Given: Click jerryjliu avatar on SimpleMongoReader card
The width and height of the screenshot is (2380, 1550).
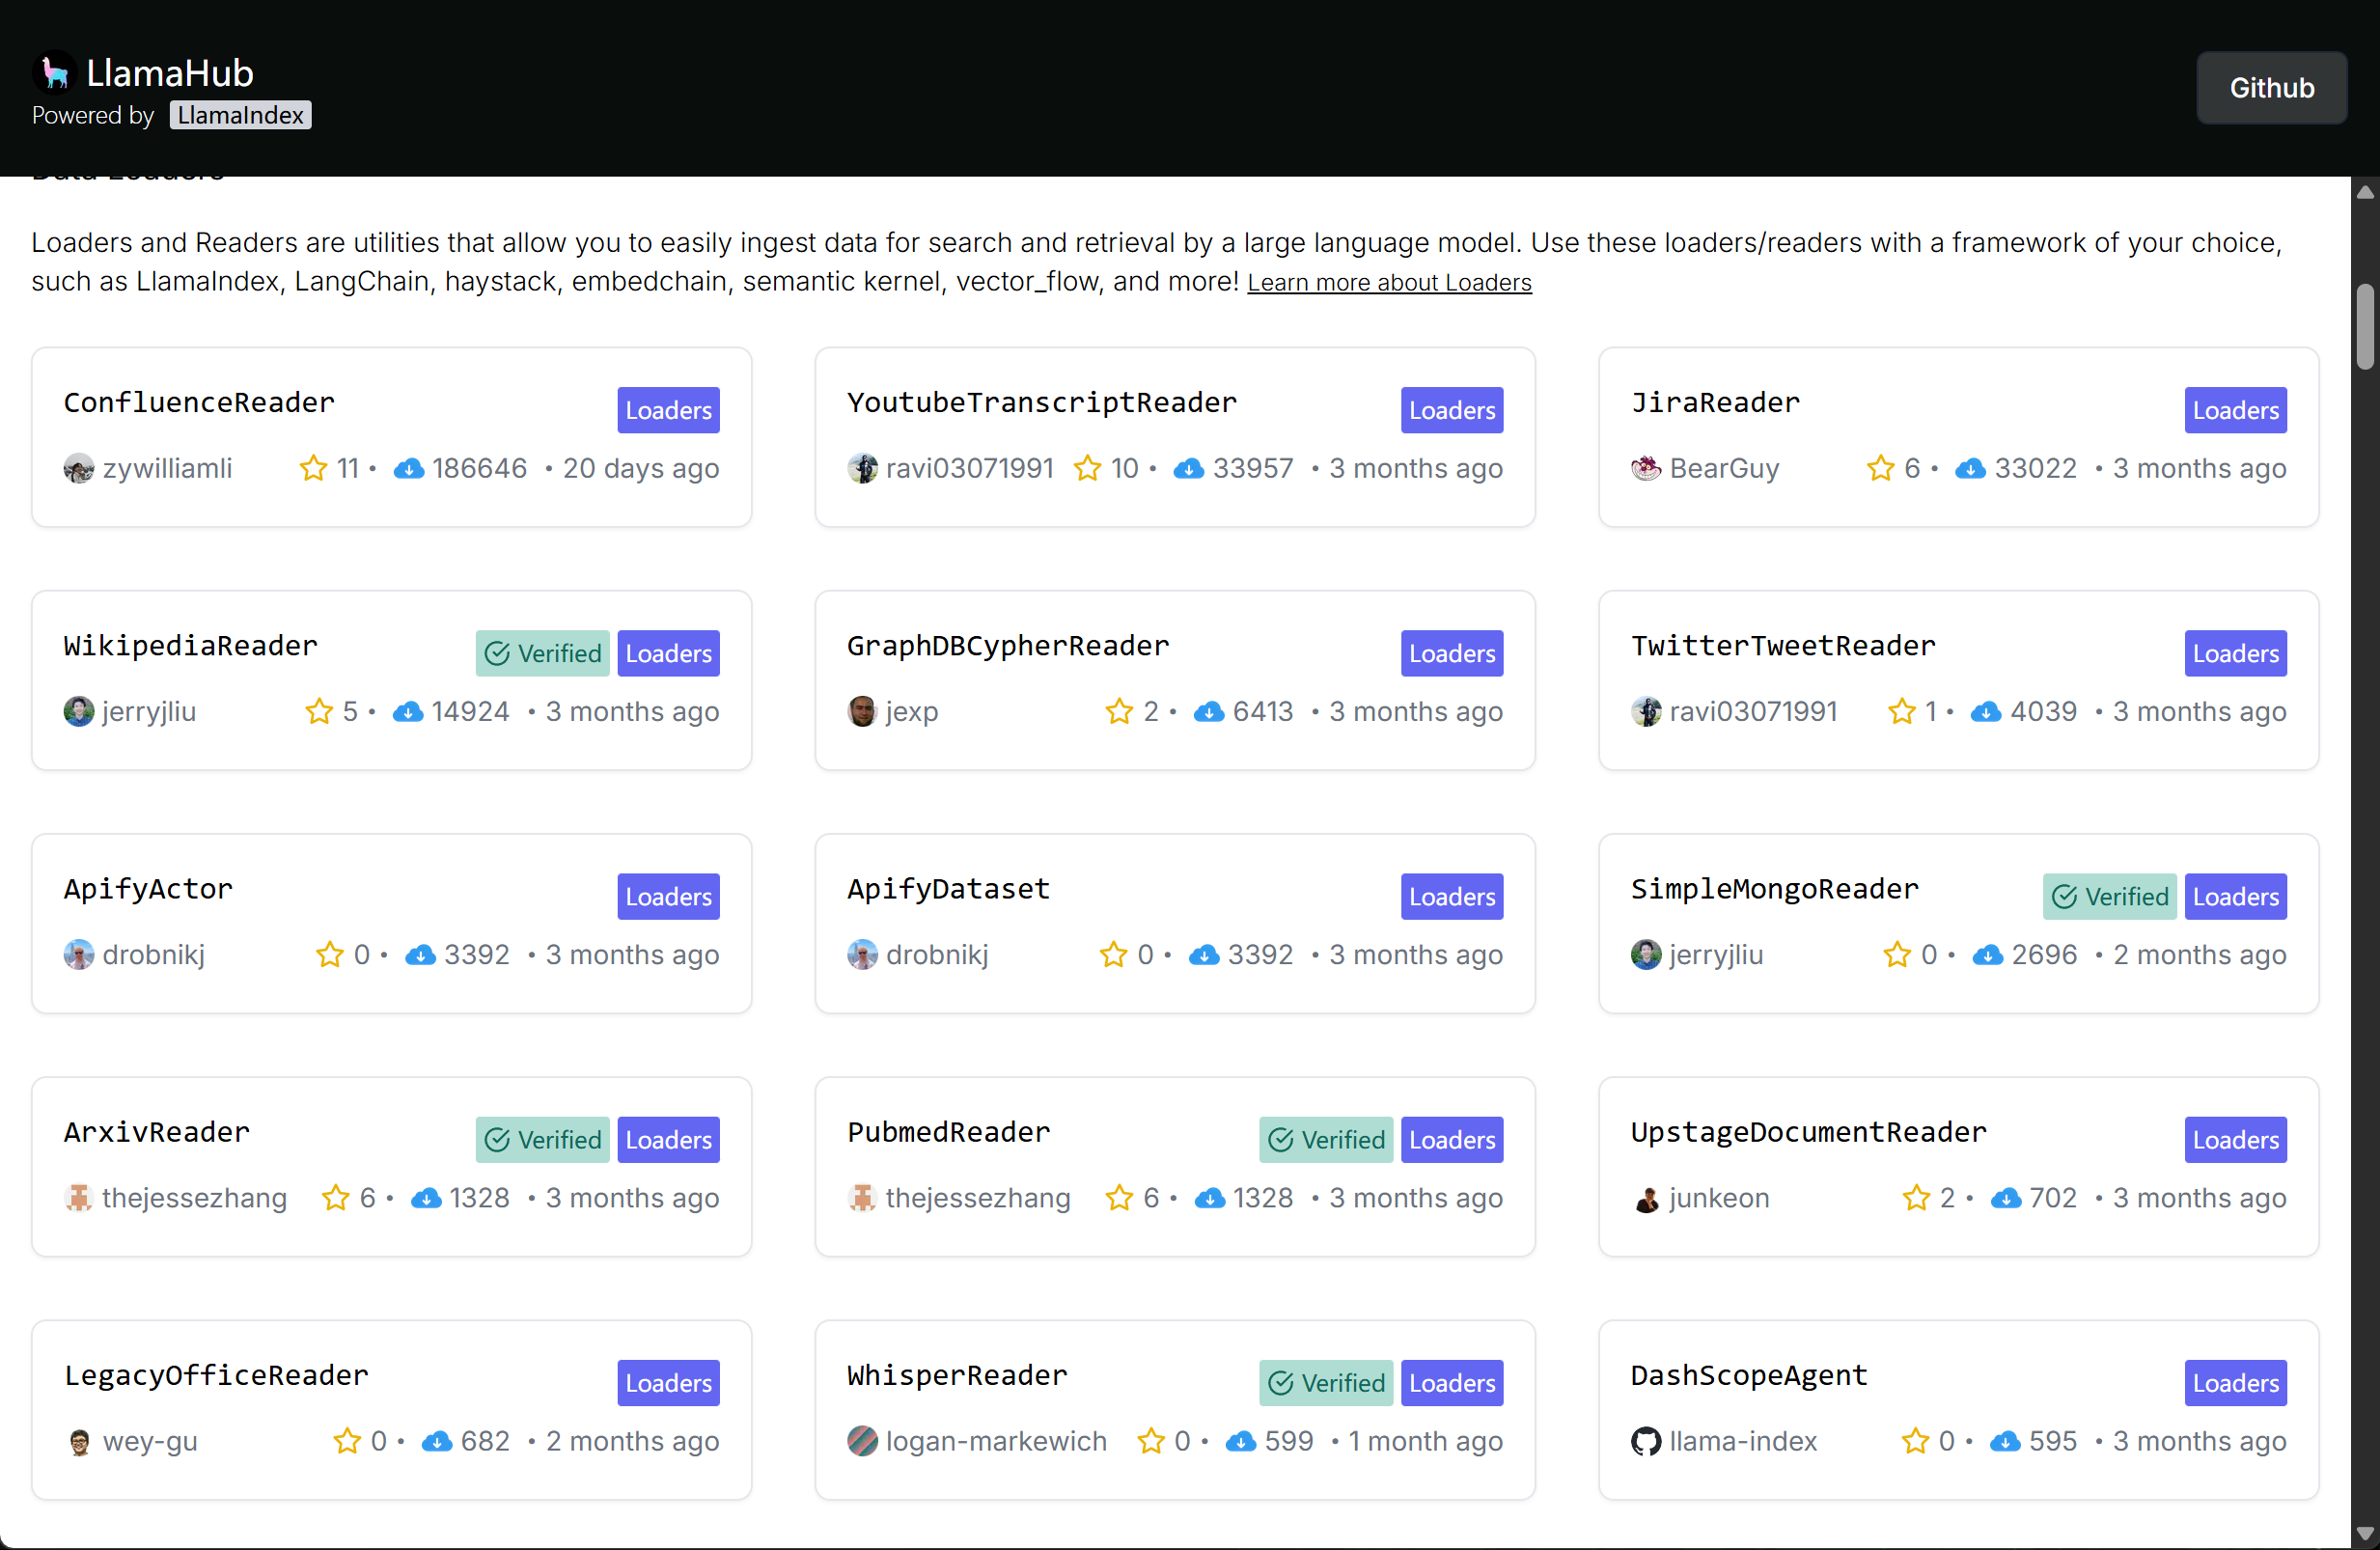Looking at the screenshot, I should (1646, 954).
